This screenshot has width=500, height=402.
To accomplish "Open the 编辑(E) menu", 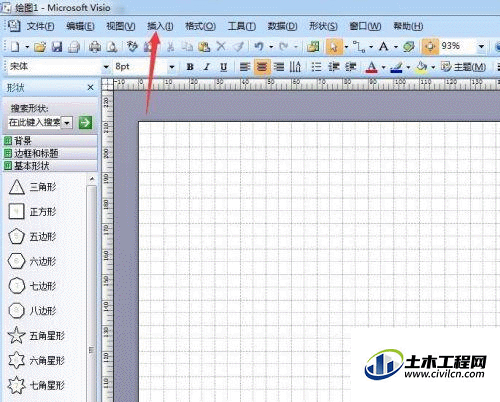I will click(80, 26).
